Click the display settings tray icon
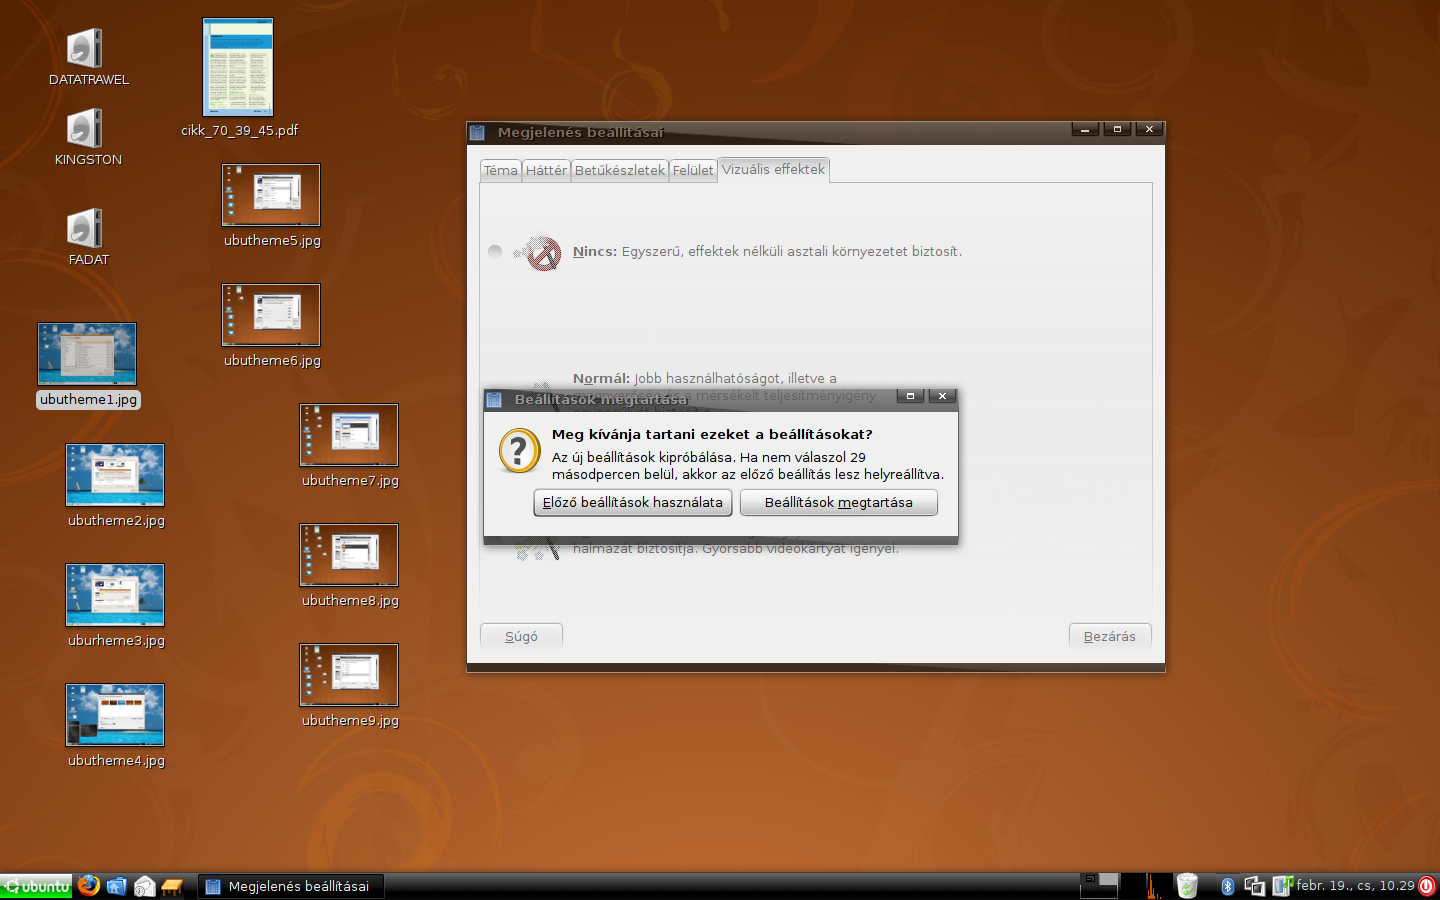1440x900 pixels. tap(1255, 886)
